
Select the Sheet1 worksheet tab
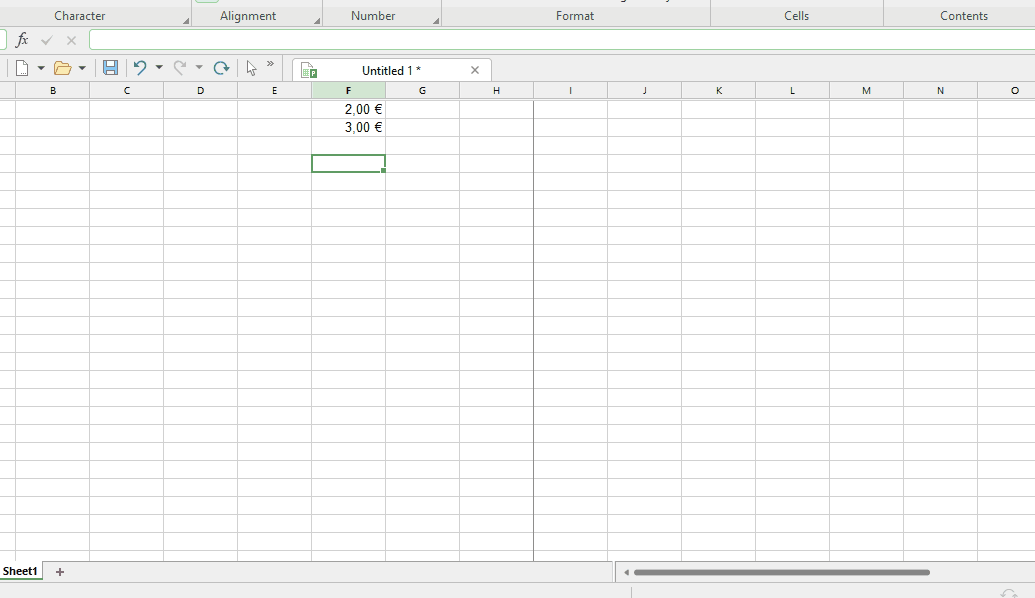20,572
